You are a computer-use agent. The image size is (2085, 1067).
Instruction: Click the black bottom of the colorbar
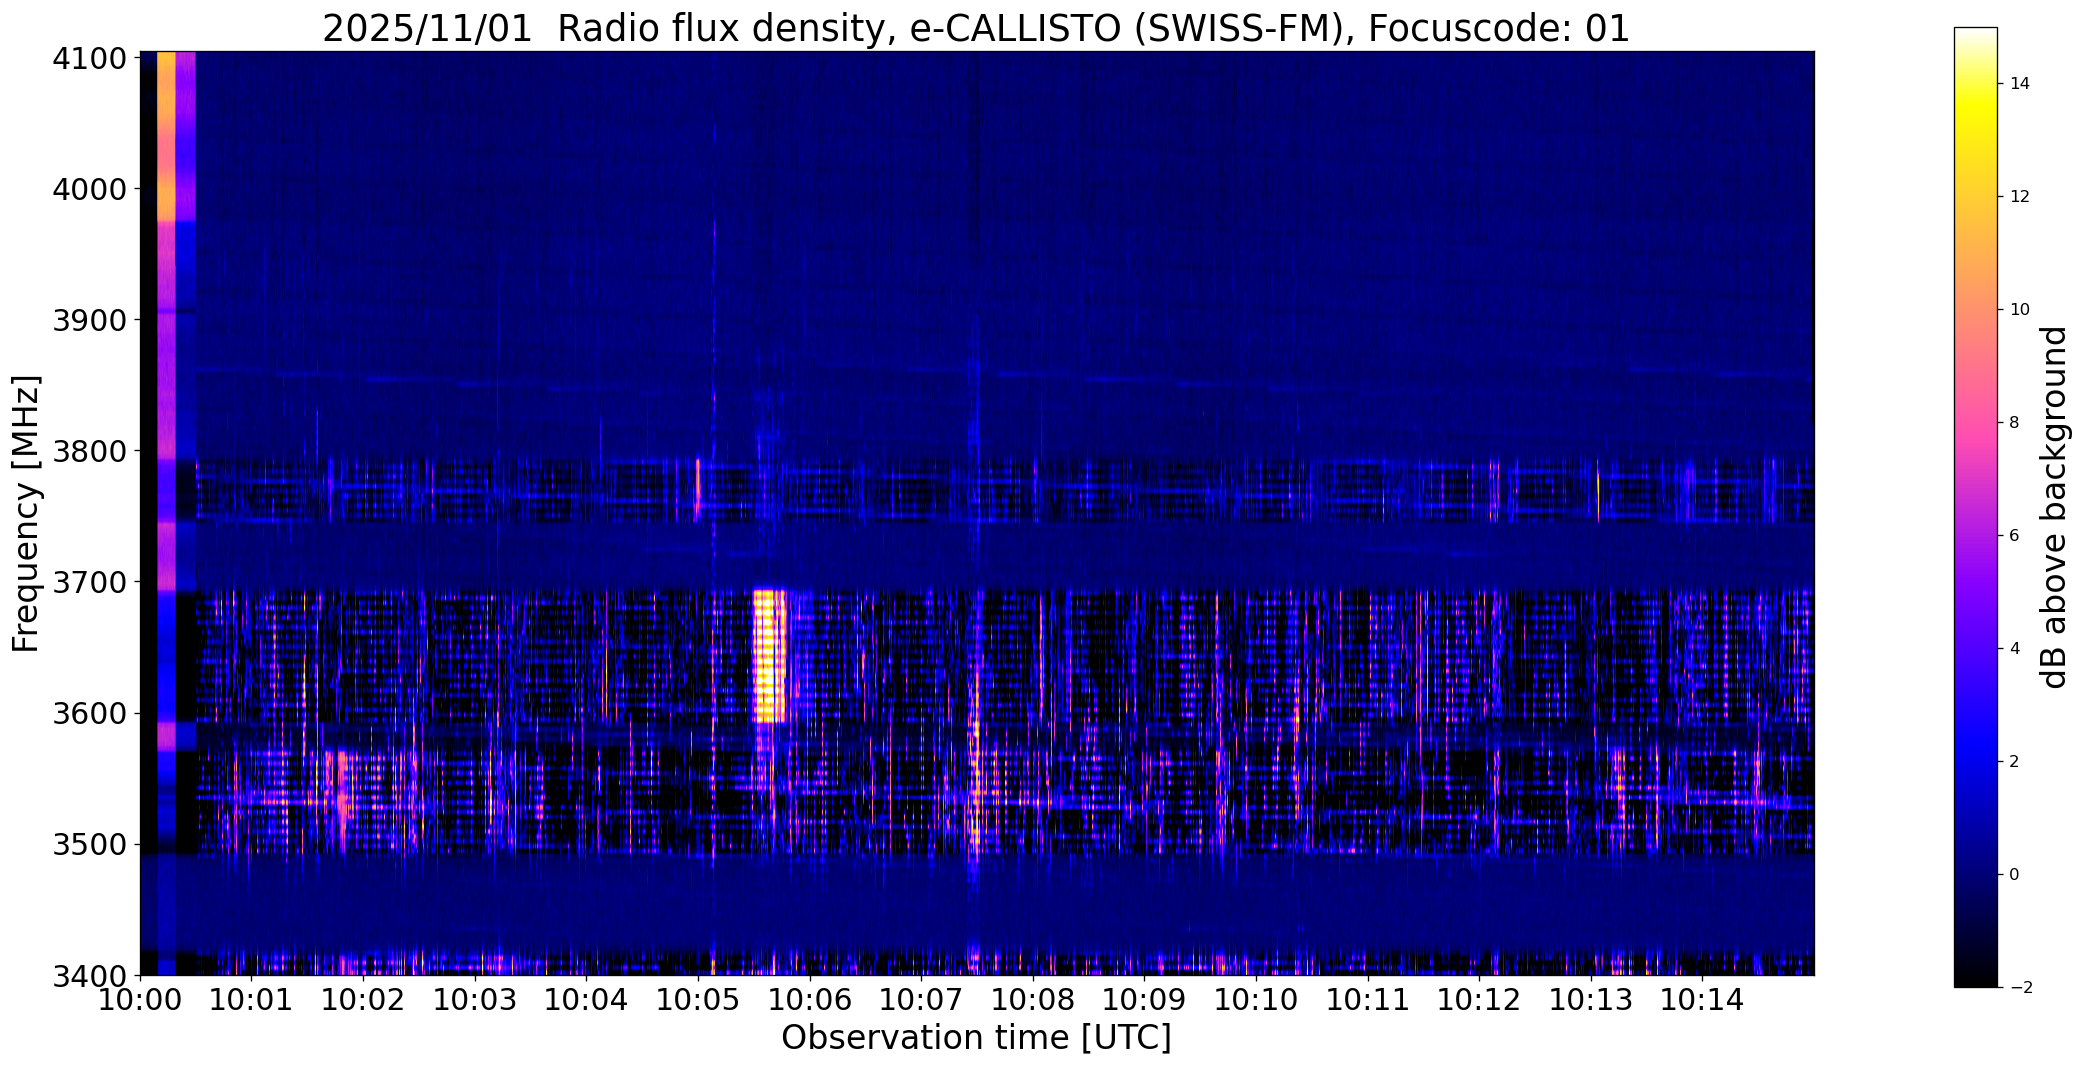pos(1975,975)
